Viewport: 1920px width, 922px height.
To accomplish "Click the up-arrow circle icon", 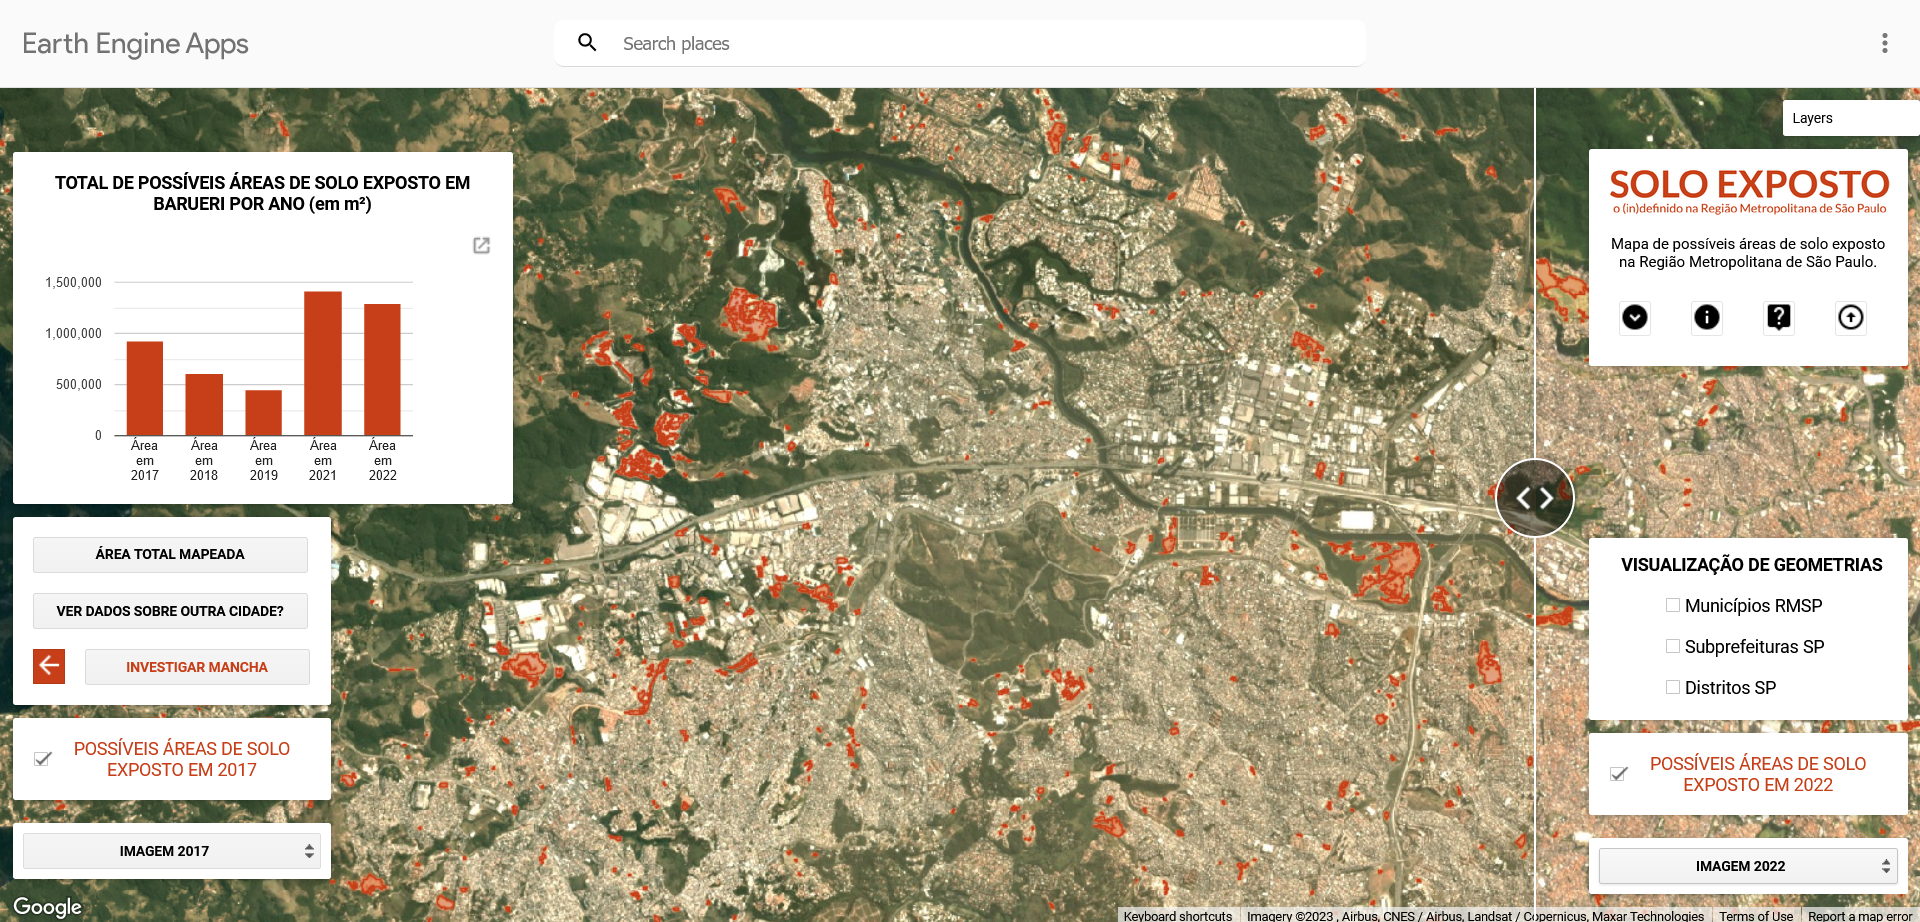I will tap(1850, 318).
